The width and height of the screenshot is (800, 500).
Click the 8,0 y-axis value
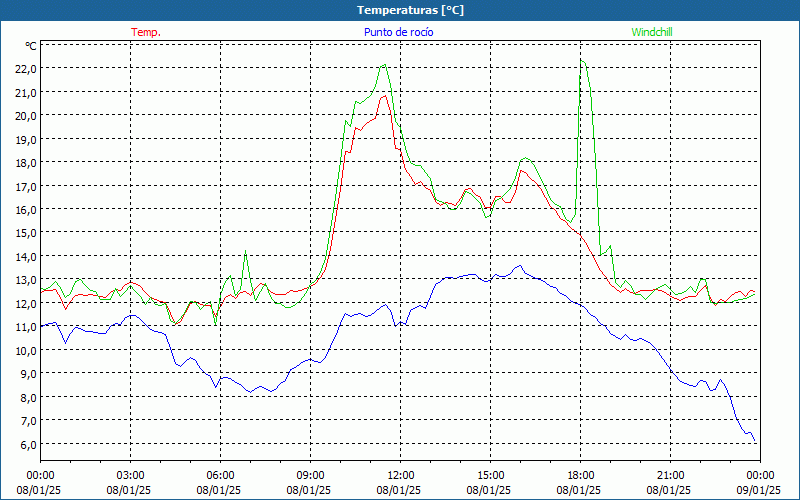point(29,397)
